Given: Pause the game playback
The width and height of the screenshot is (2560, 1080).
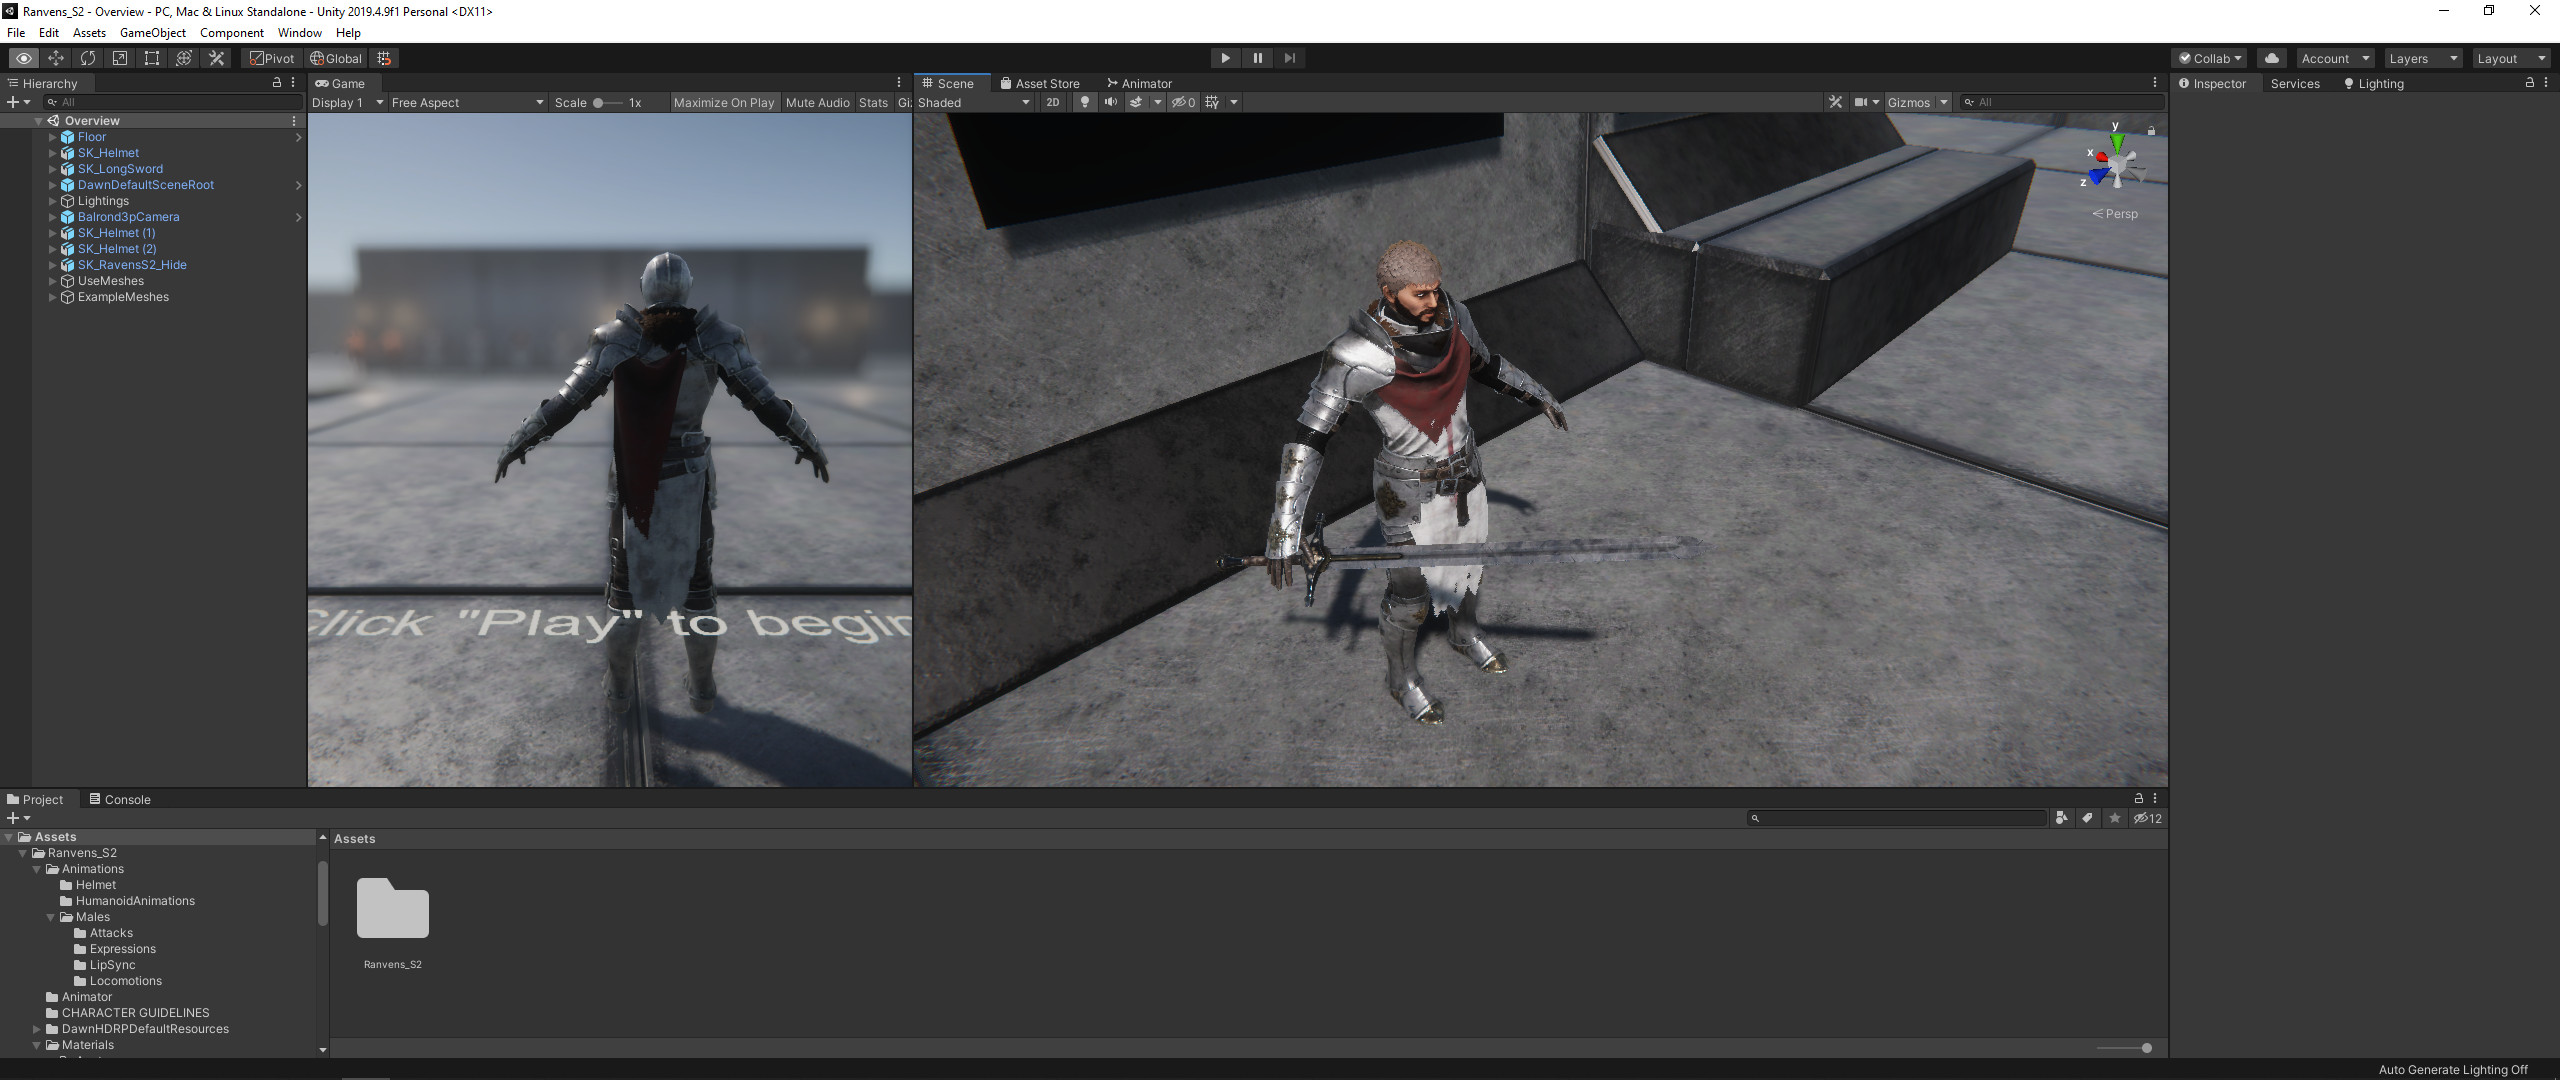Looking at the screenshot, I should coord(1257,58).
